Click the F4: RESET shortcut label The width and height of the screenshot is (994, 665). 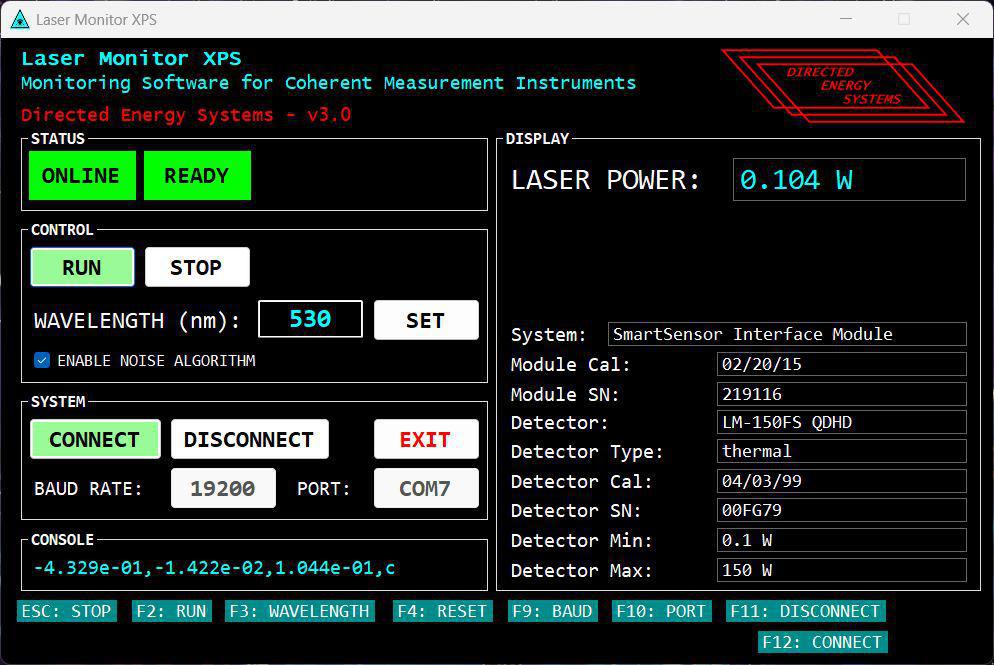tap(442, 611)
